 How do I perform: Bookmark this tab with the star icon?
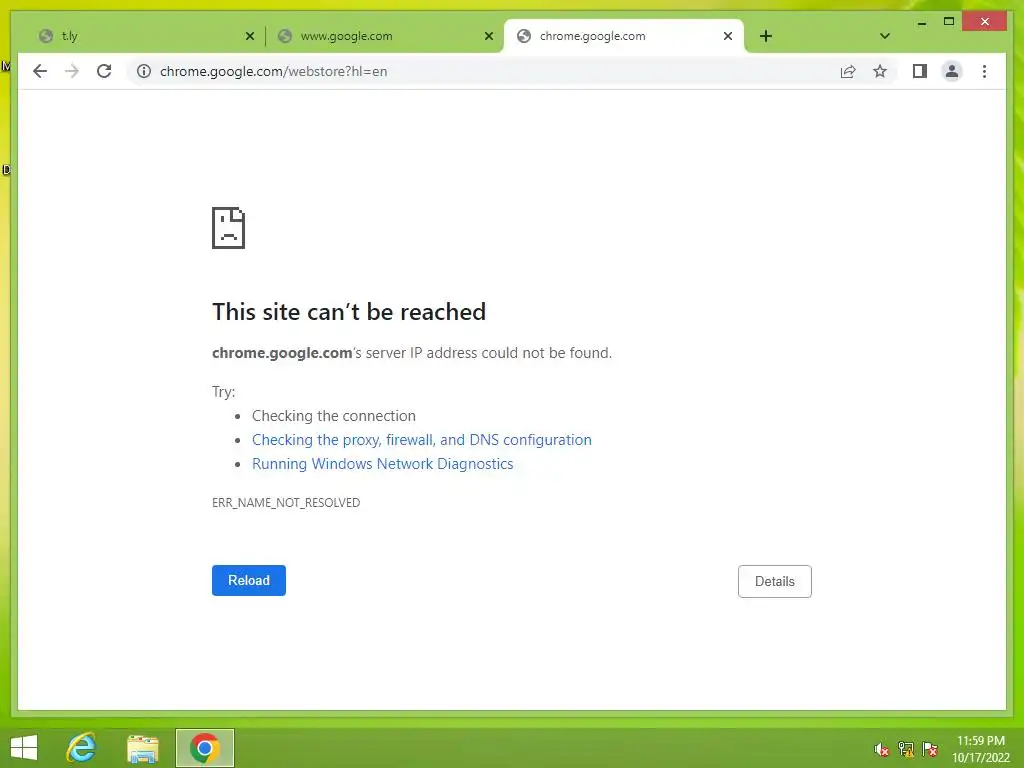pyautogui.click(x=880, y=71)
